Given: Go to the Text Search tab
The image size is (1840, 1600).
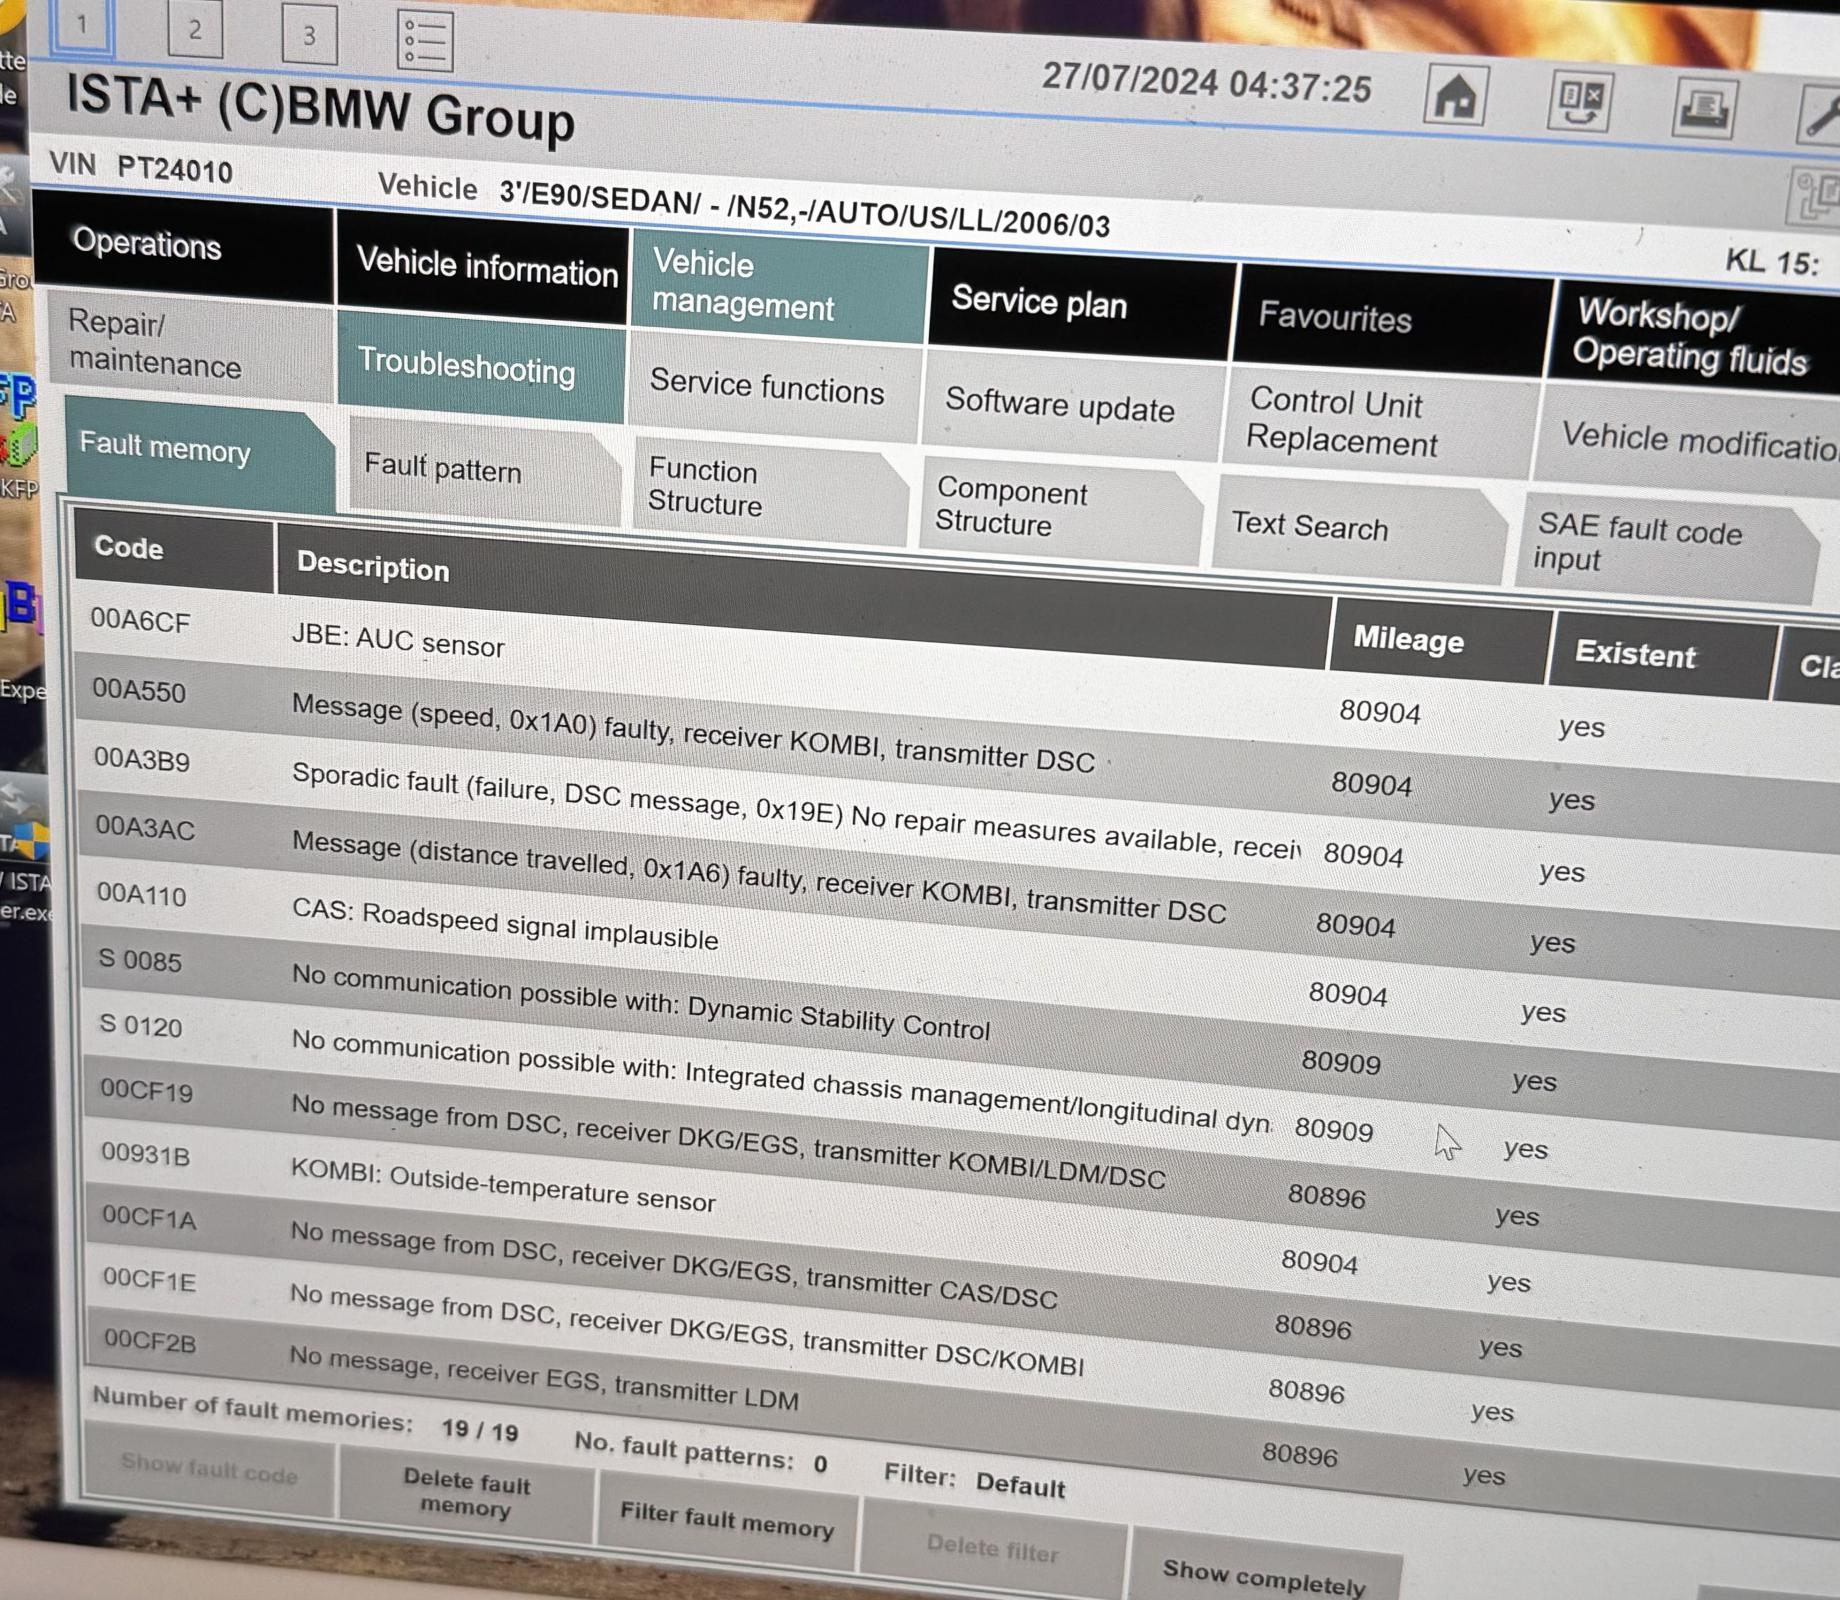Looking at the screenshot, I should click(1309, 526).
